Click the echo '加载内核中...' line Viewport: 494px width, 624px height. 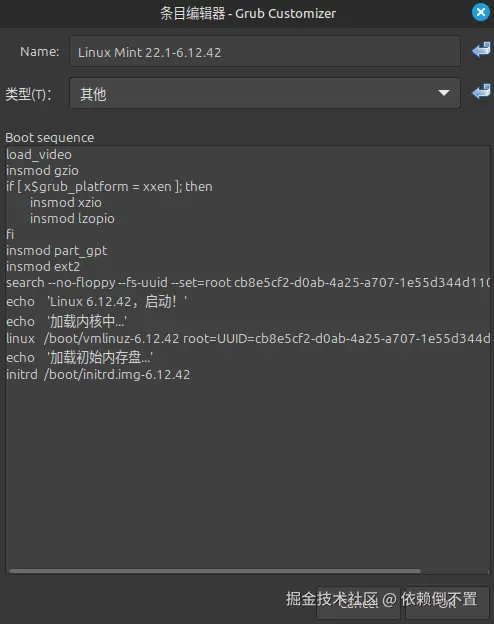pyautogui.click(x=66, y=321)
